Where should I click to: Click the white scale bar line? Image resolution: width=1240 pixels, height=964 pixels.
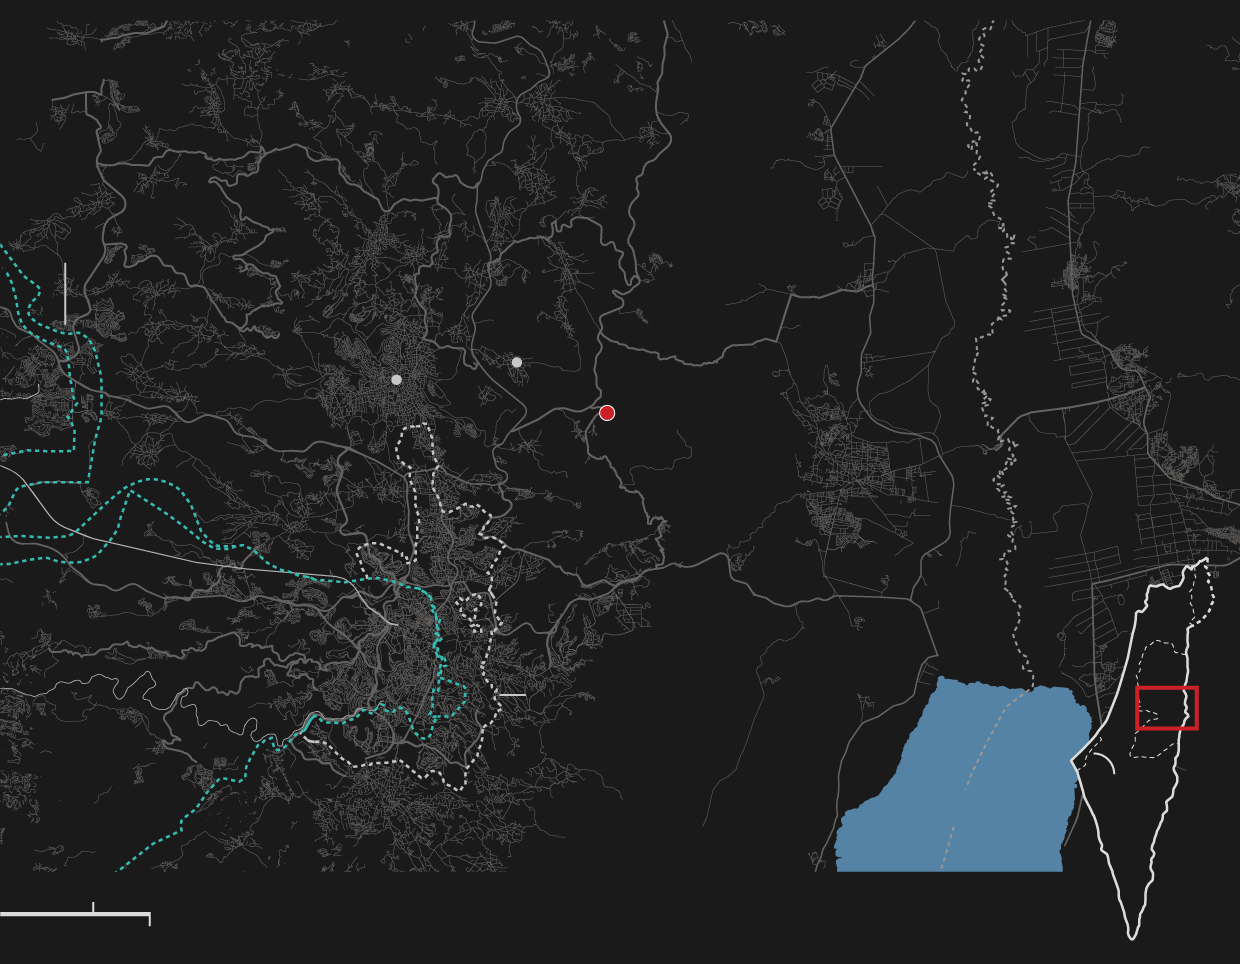coord(50,914)
